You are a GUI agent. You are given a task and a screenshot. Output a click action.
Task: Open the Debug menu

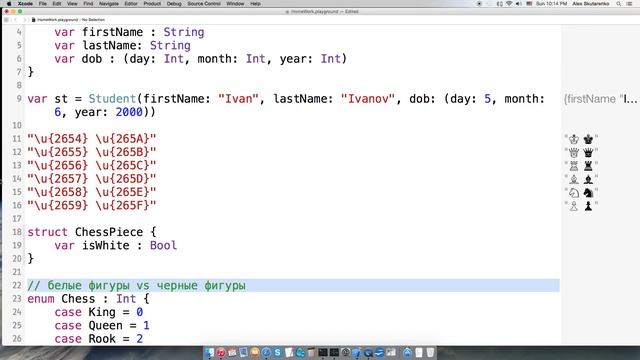click(174, 4)
